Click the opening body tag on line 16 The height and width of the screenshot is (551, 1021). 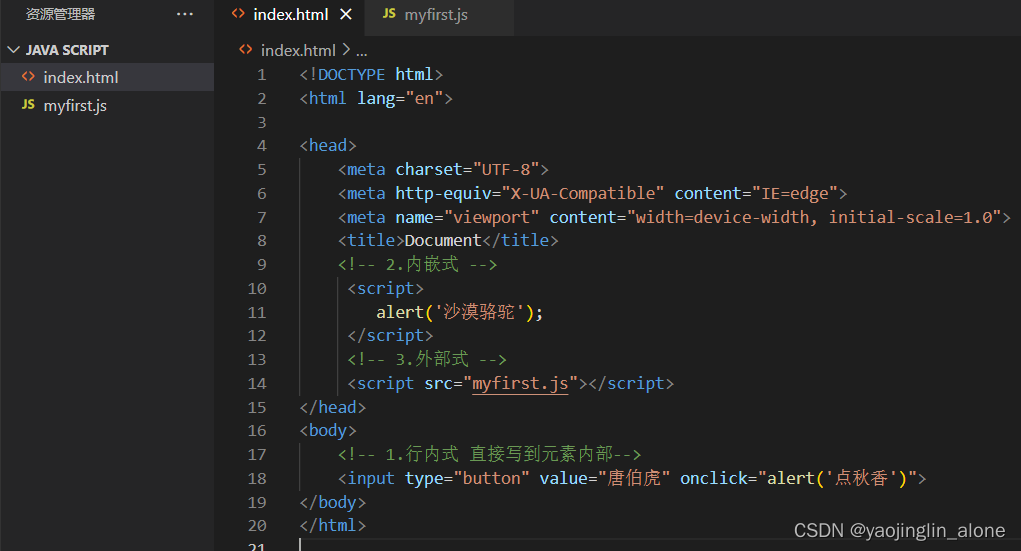(328, 431)
